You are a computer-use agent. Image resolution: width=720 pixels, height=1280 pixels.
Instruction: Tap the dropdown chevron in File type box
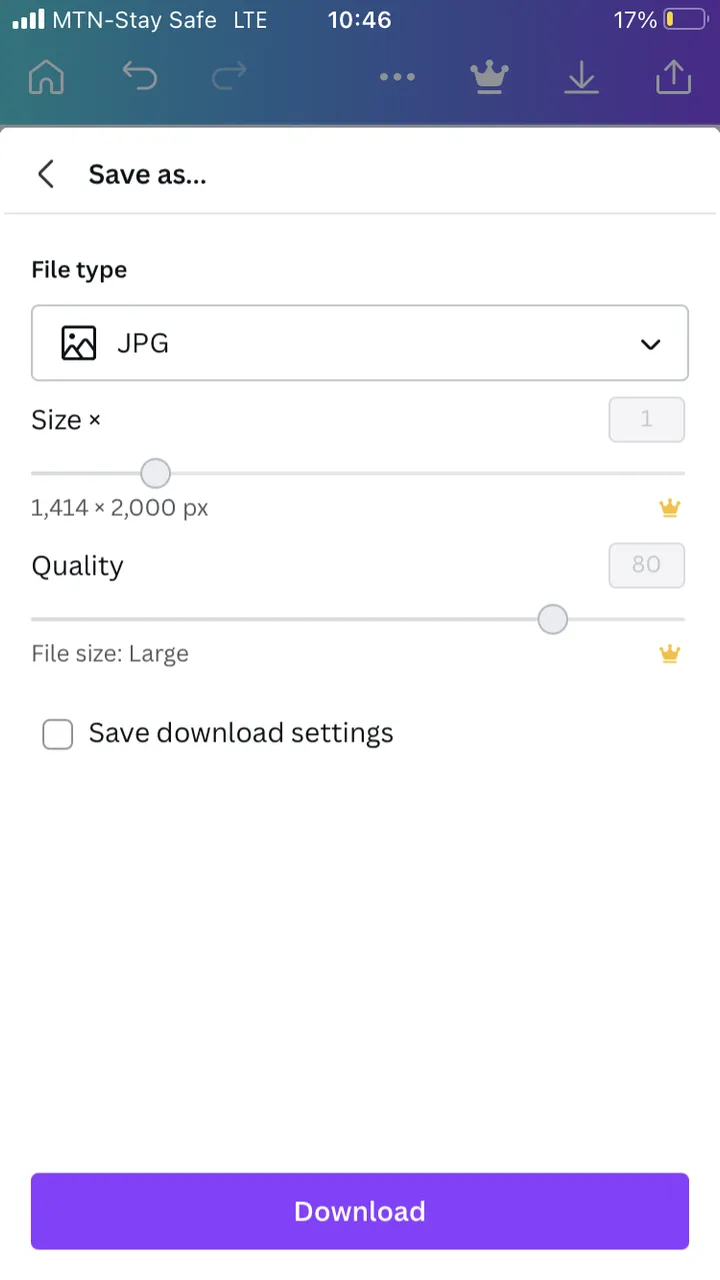pyautogui.click(x=651, y=344)
